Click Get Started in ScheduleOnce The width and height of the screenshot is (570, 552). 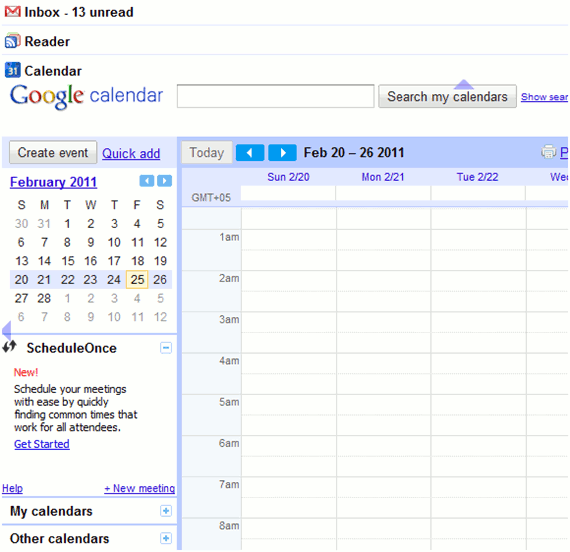pos(42,444)
